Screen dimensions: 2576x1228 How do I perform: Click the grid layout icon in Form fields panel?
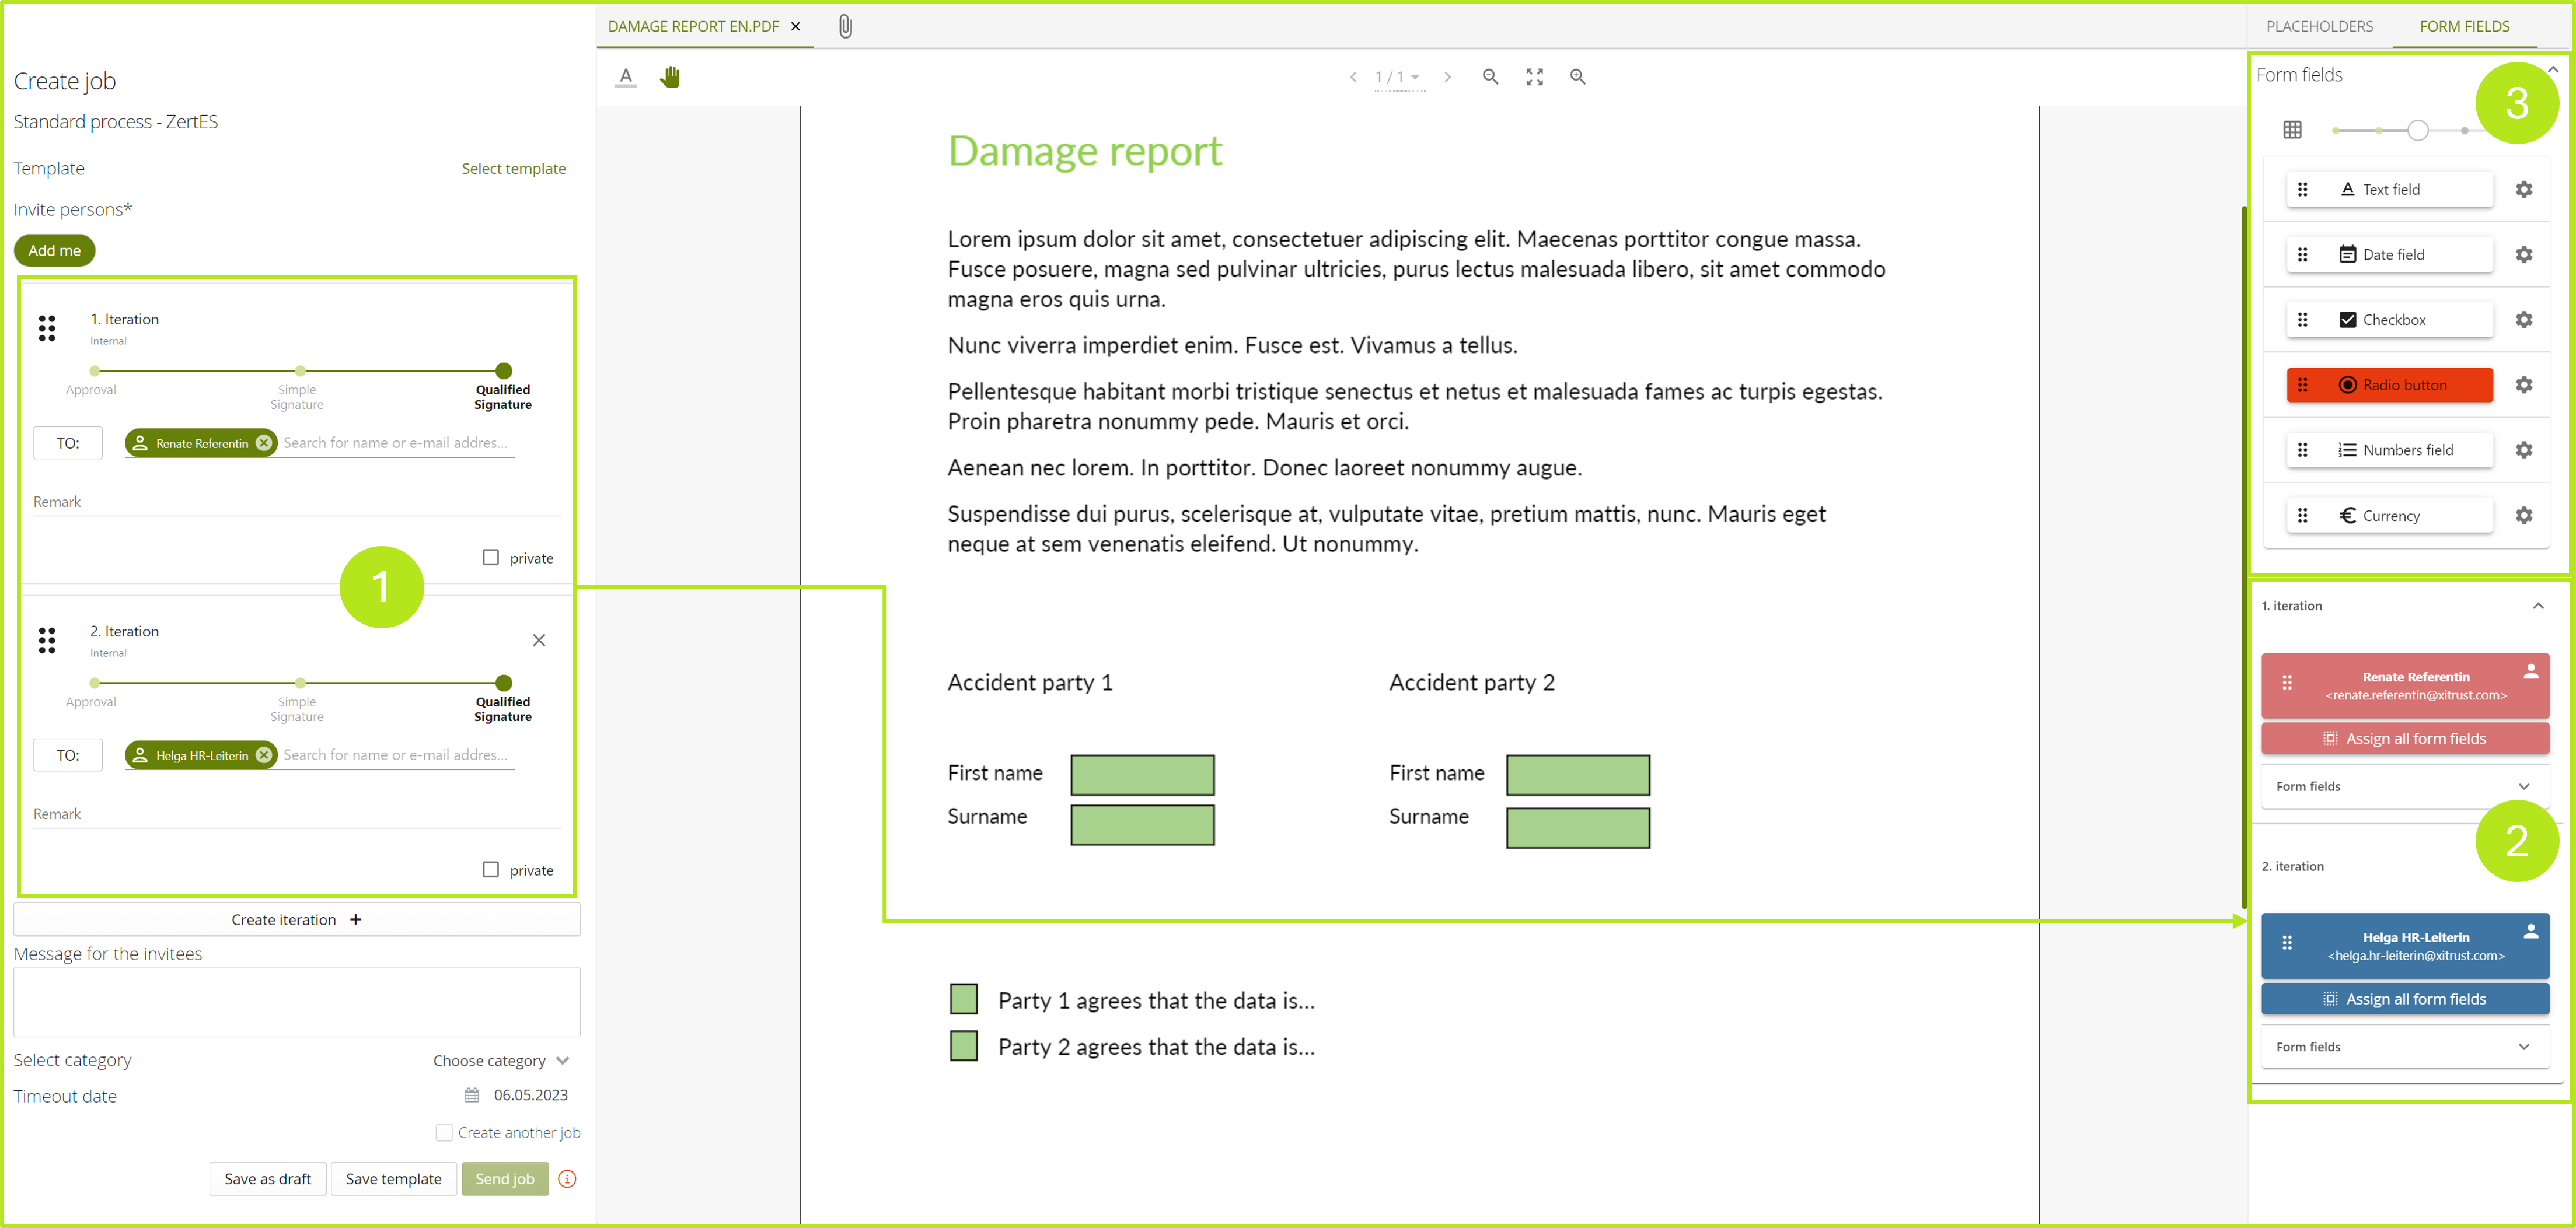(x=2292, y=129)
